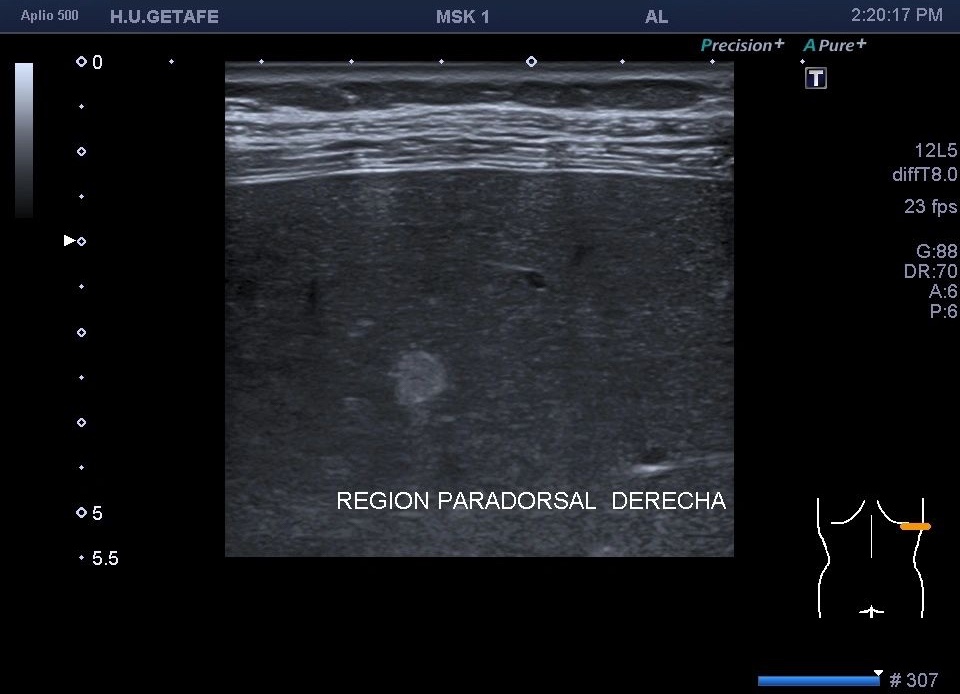Toggle the APure+ imaging indicator

coord(835,45)
